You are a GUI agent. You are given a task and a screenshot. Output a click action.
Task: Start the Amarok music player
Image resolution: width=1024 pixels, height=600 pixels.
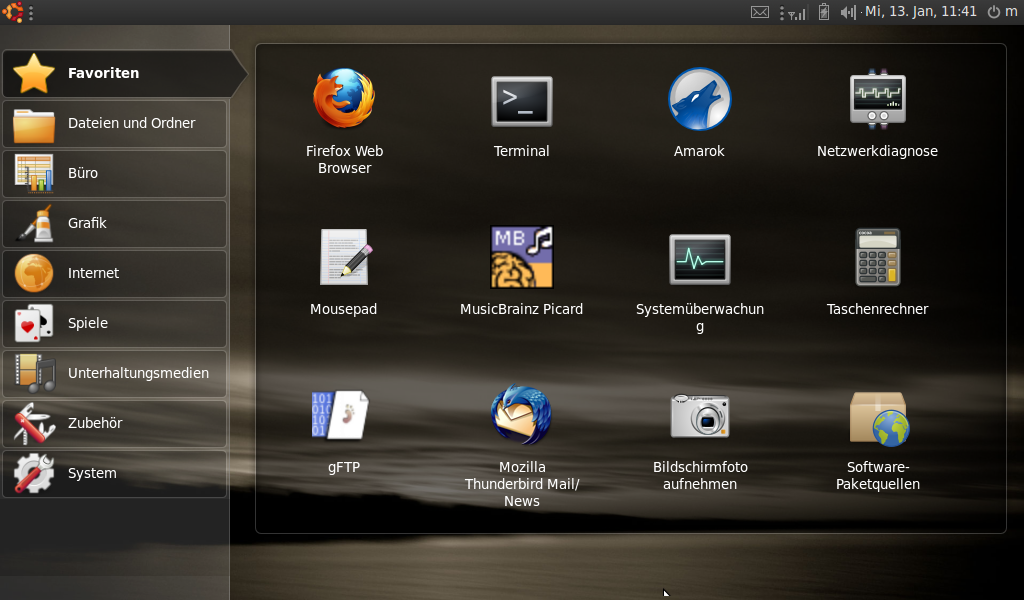(699, 113)
